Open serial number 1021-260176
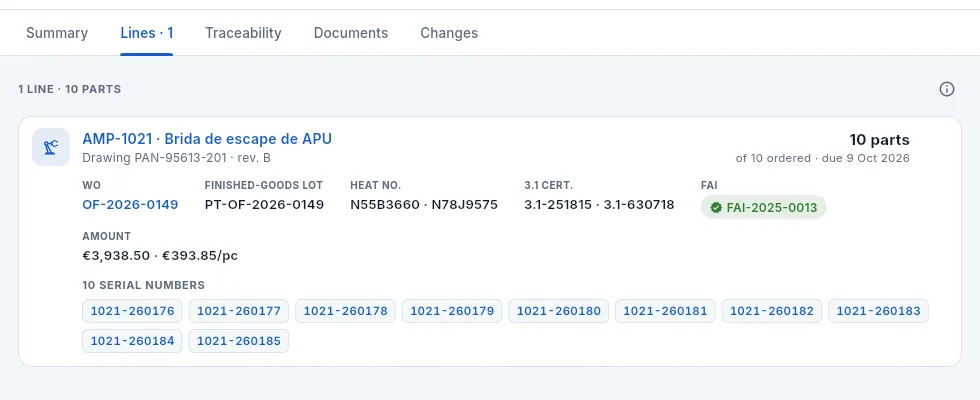Viewport: 980px width, 400px height. click(132, 311)
